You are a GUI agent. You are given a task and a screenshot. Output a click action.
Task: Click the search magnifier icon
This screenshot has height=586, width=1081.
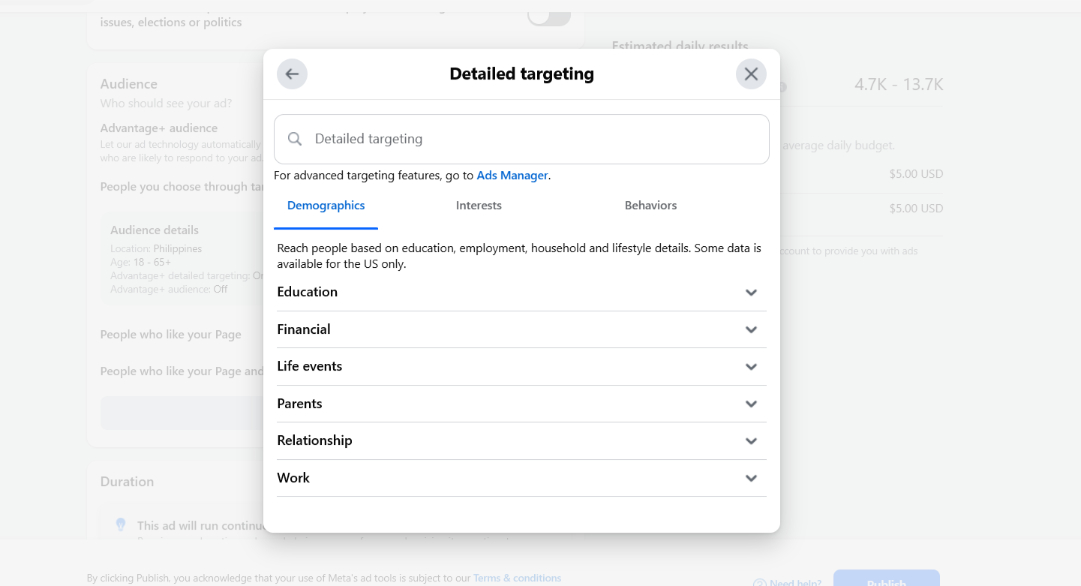pos(294,139)
